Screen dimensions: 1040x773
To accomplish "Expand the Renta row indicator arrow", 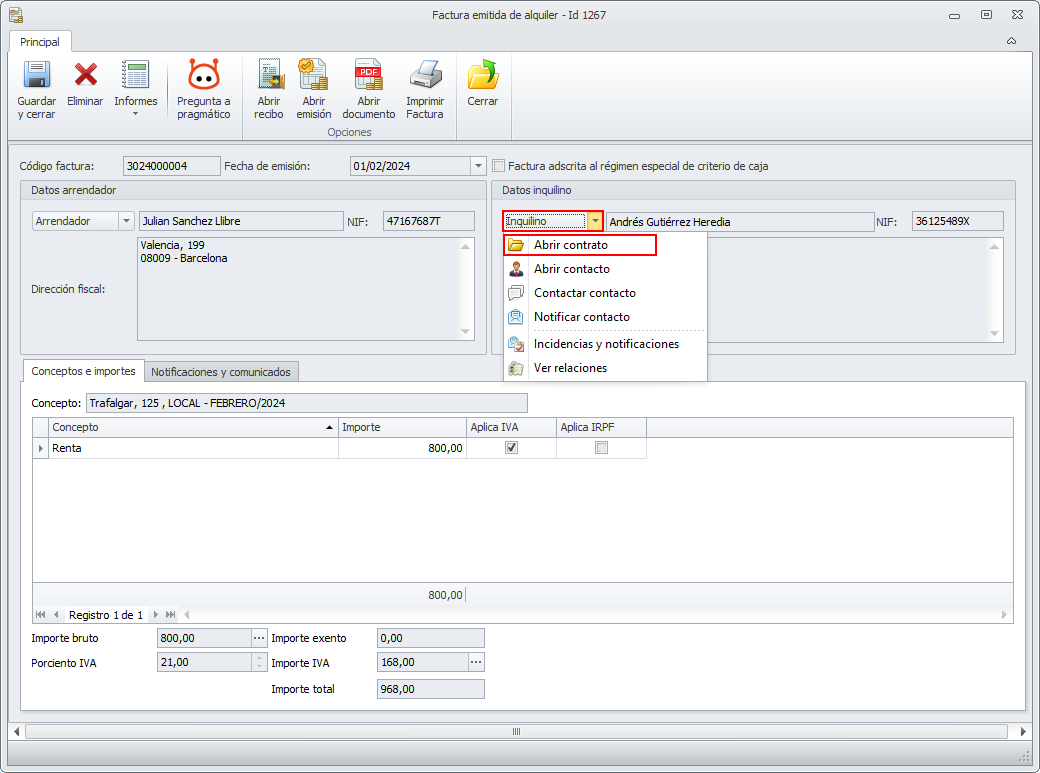I will [40, 449].
